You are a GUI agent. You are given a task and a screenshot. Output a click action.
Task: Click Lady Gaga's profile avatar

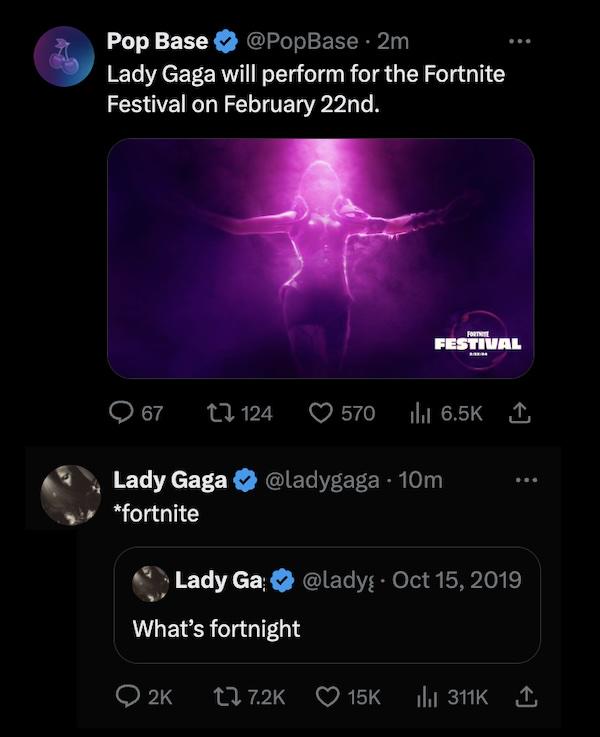click(71, 497)
